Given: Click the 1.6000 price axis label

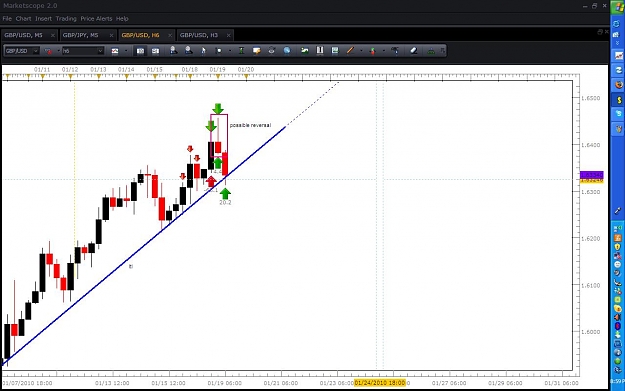Looking at the screenshot, I should 590,332.
